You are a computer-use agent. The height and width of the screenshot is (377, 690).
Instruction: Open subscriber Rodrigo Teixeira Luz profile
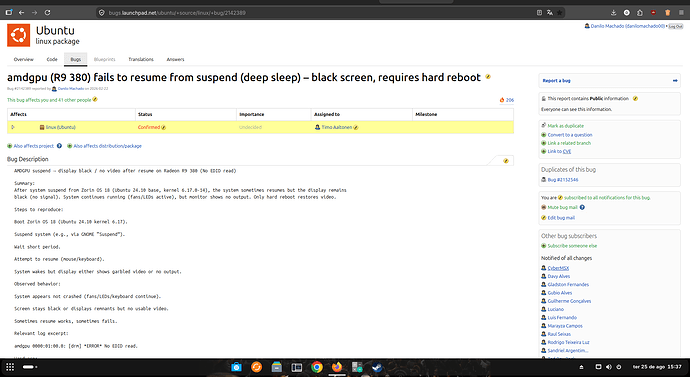[569, 342]
